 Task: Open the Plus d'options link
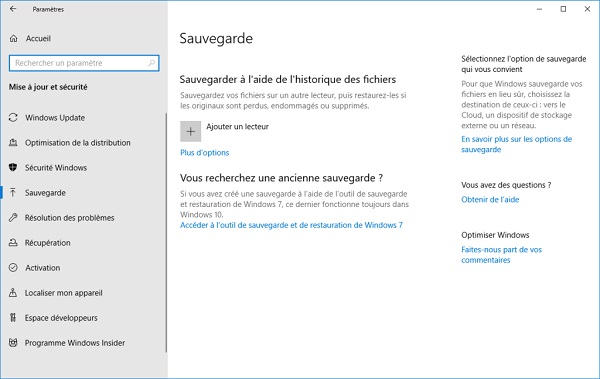pyautogui.click(x=205, y=153)
